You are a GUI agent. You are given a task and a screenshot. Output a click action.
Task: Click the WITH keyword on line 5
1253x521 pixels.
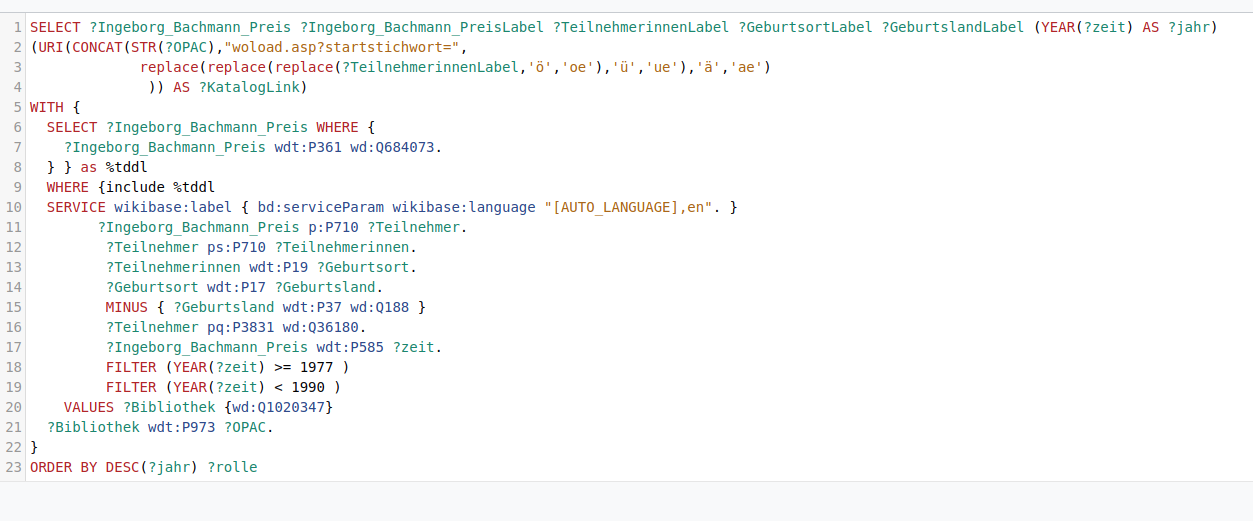pyautogui.click(x=46, y=107)
